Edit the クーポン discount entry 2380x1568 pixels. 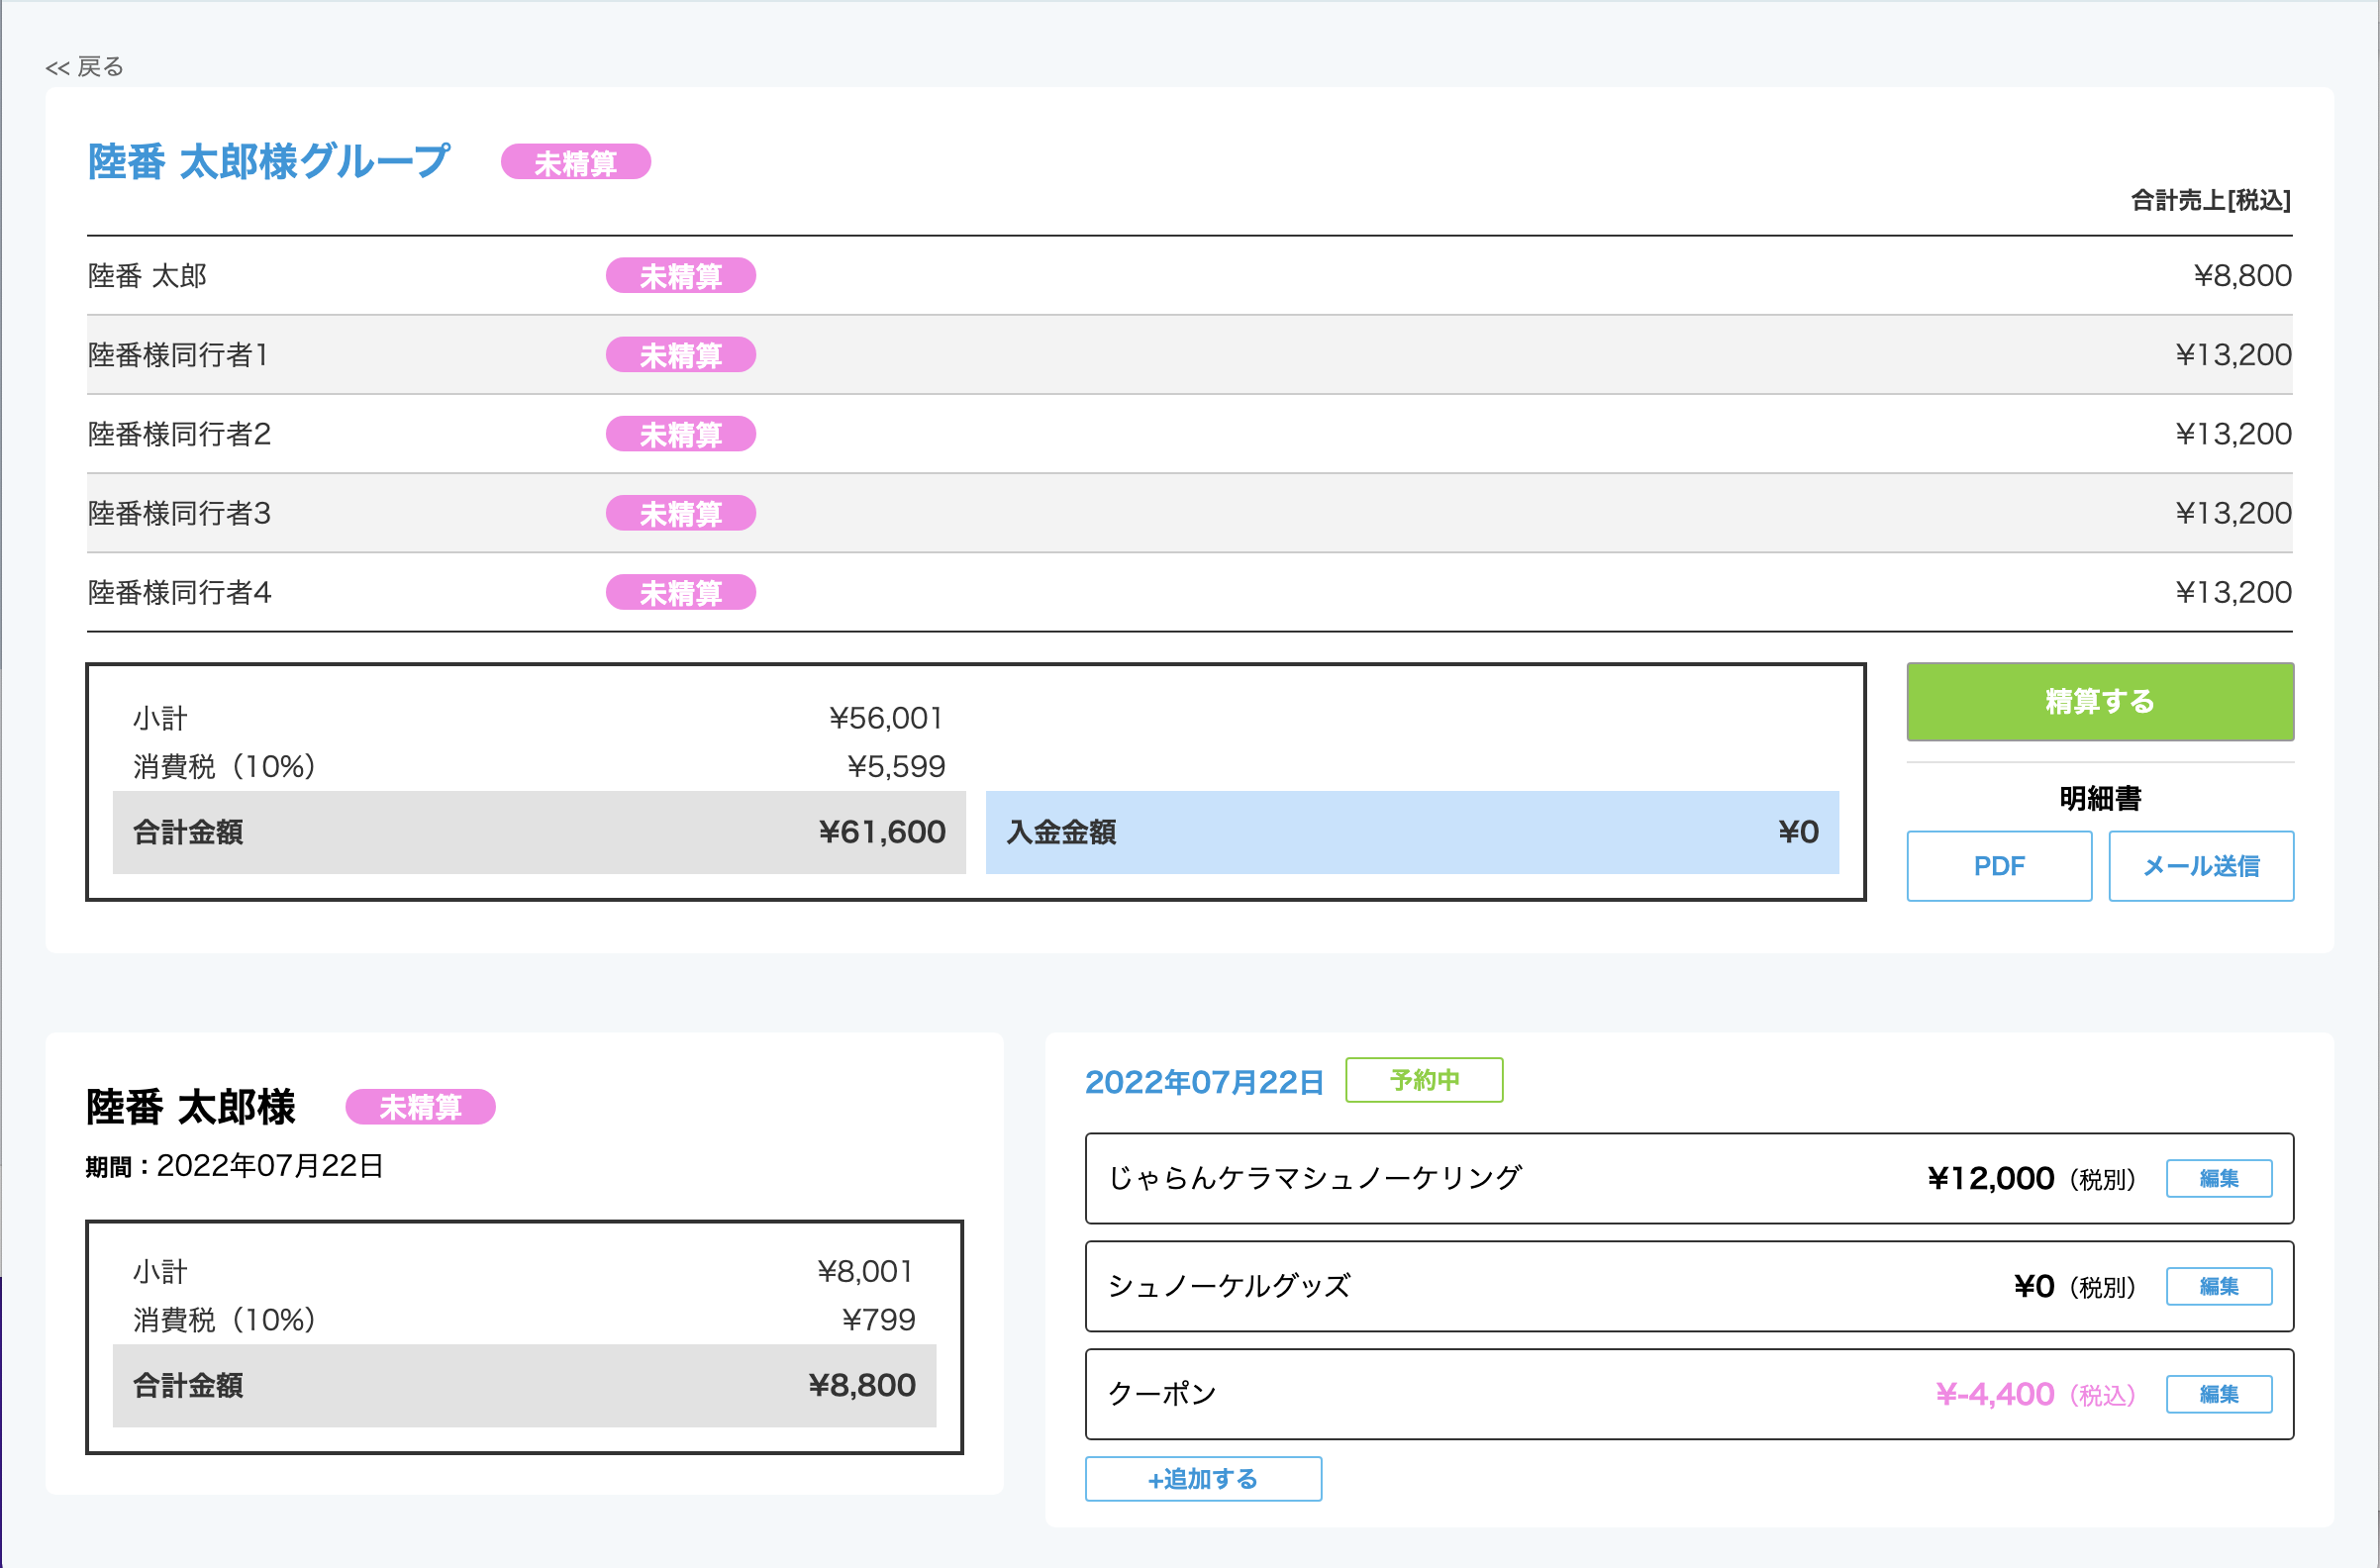pos(2220,1394)
